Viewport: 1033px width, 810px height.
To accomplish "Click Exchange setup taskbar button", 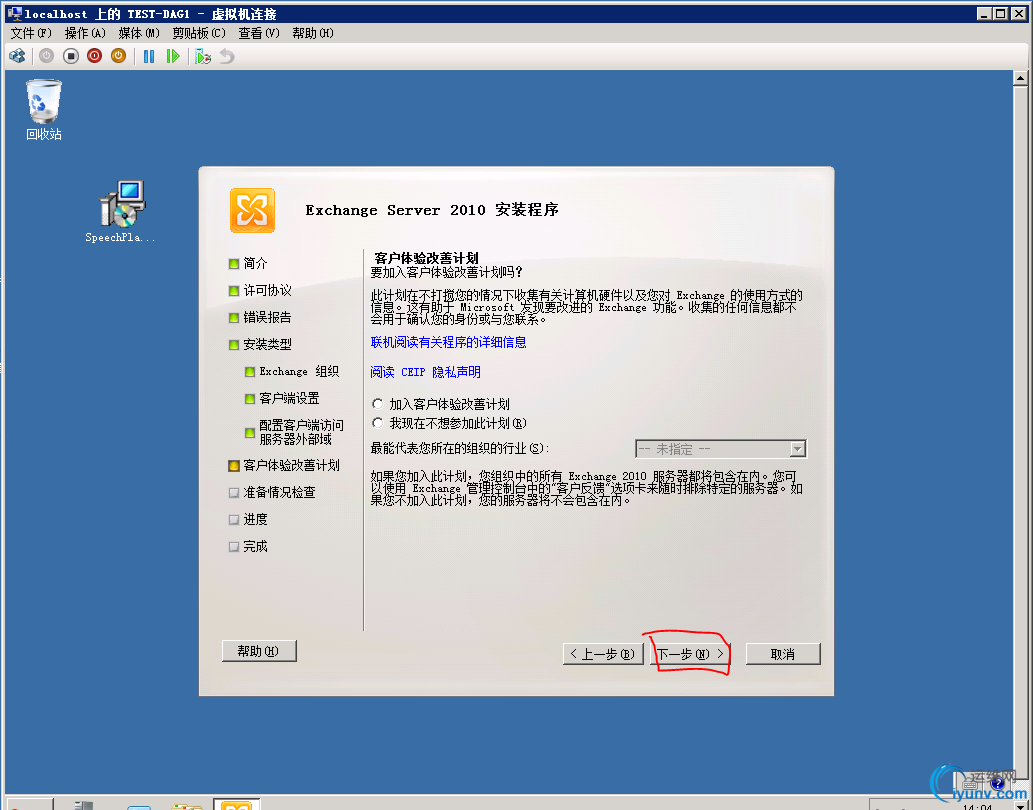I will [237, 804].
